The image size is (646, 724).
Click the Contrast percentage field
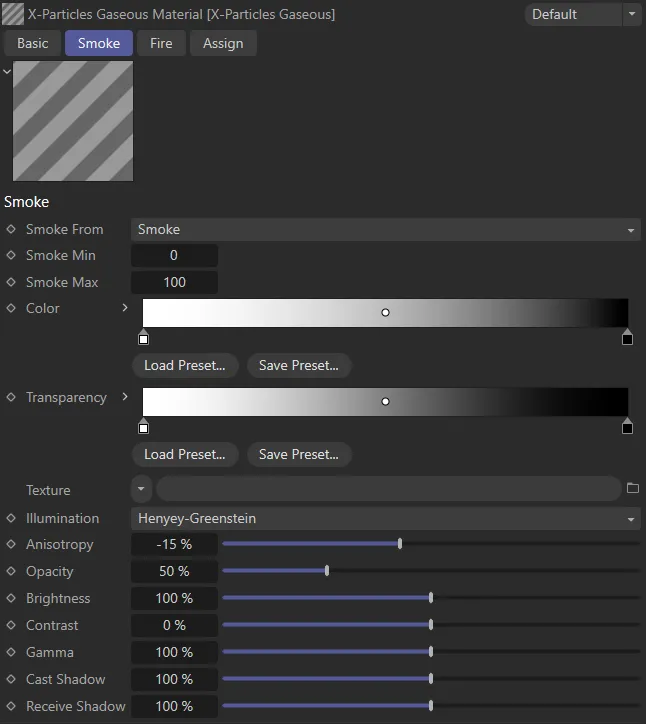pos(174,625)
